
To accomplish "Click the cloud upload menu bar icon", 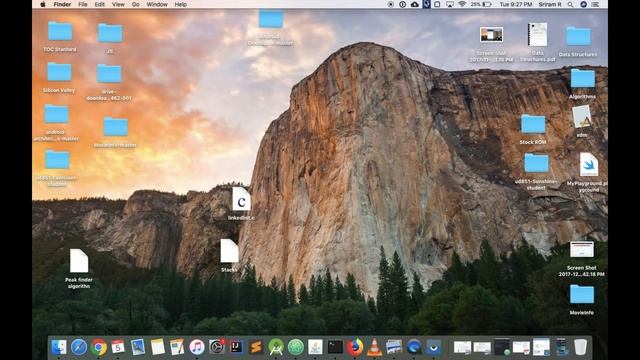I will pyautogui.click(x=415, y=4).
